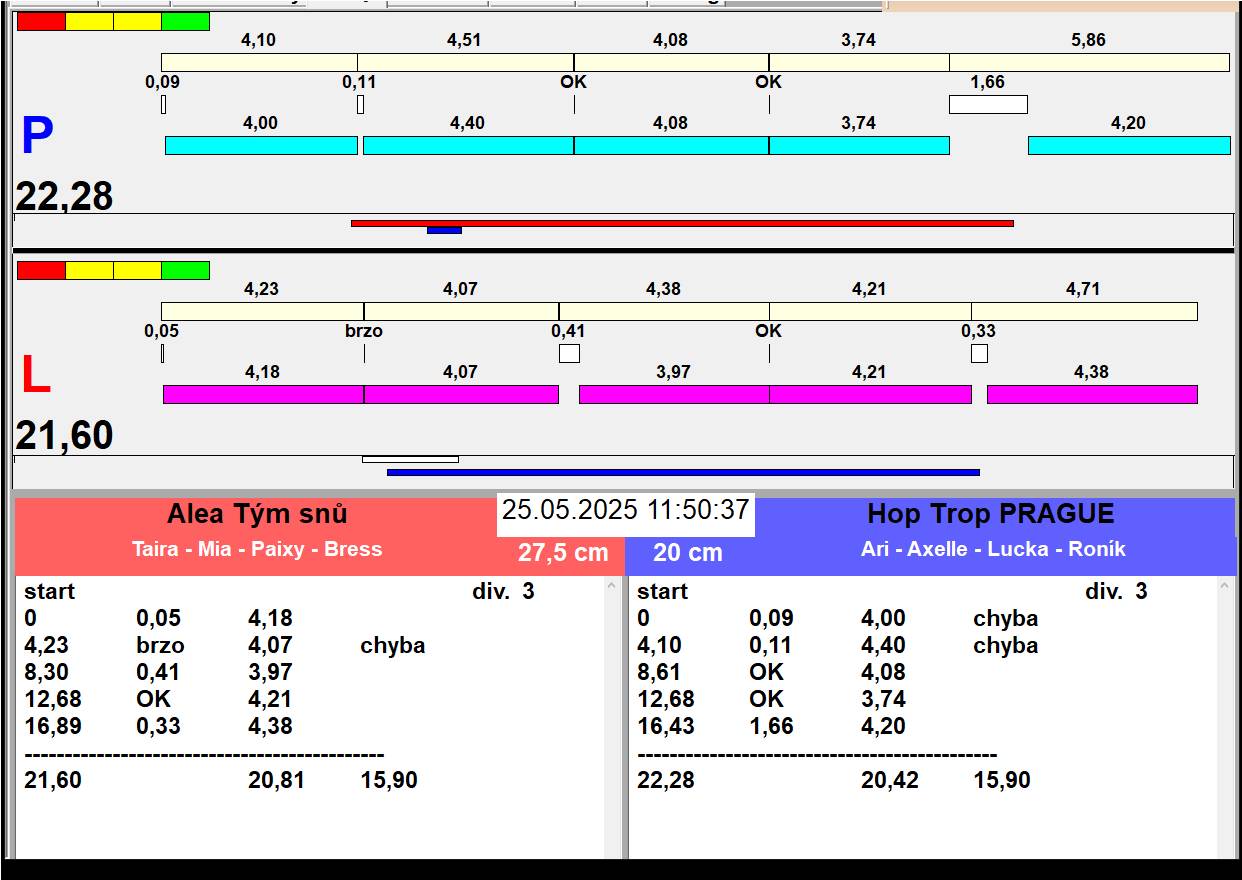This screenshot has width=1242, height=880.
Task: Select the cream 5,86 bar in lane P
Action: [x=1089, y=62]
